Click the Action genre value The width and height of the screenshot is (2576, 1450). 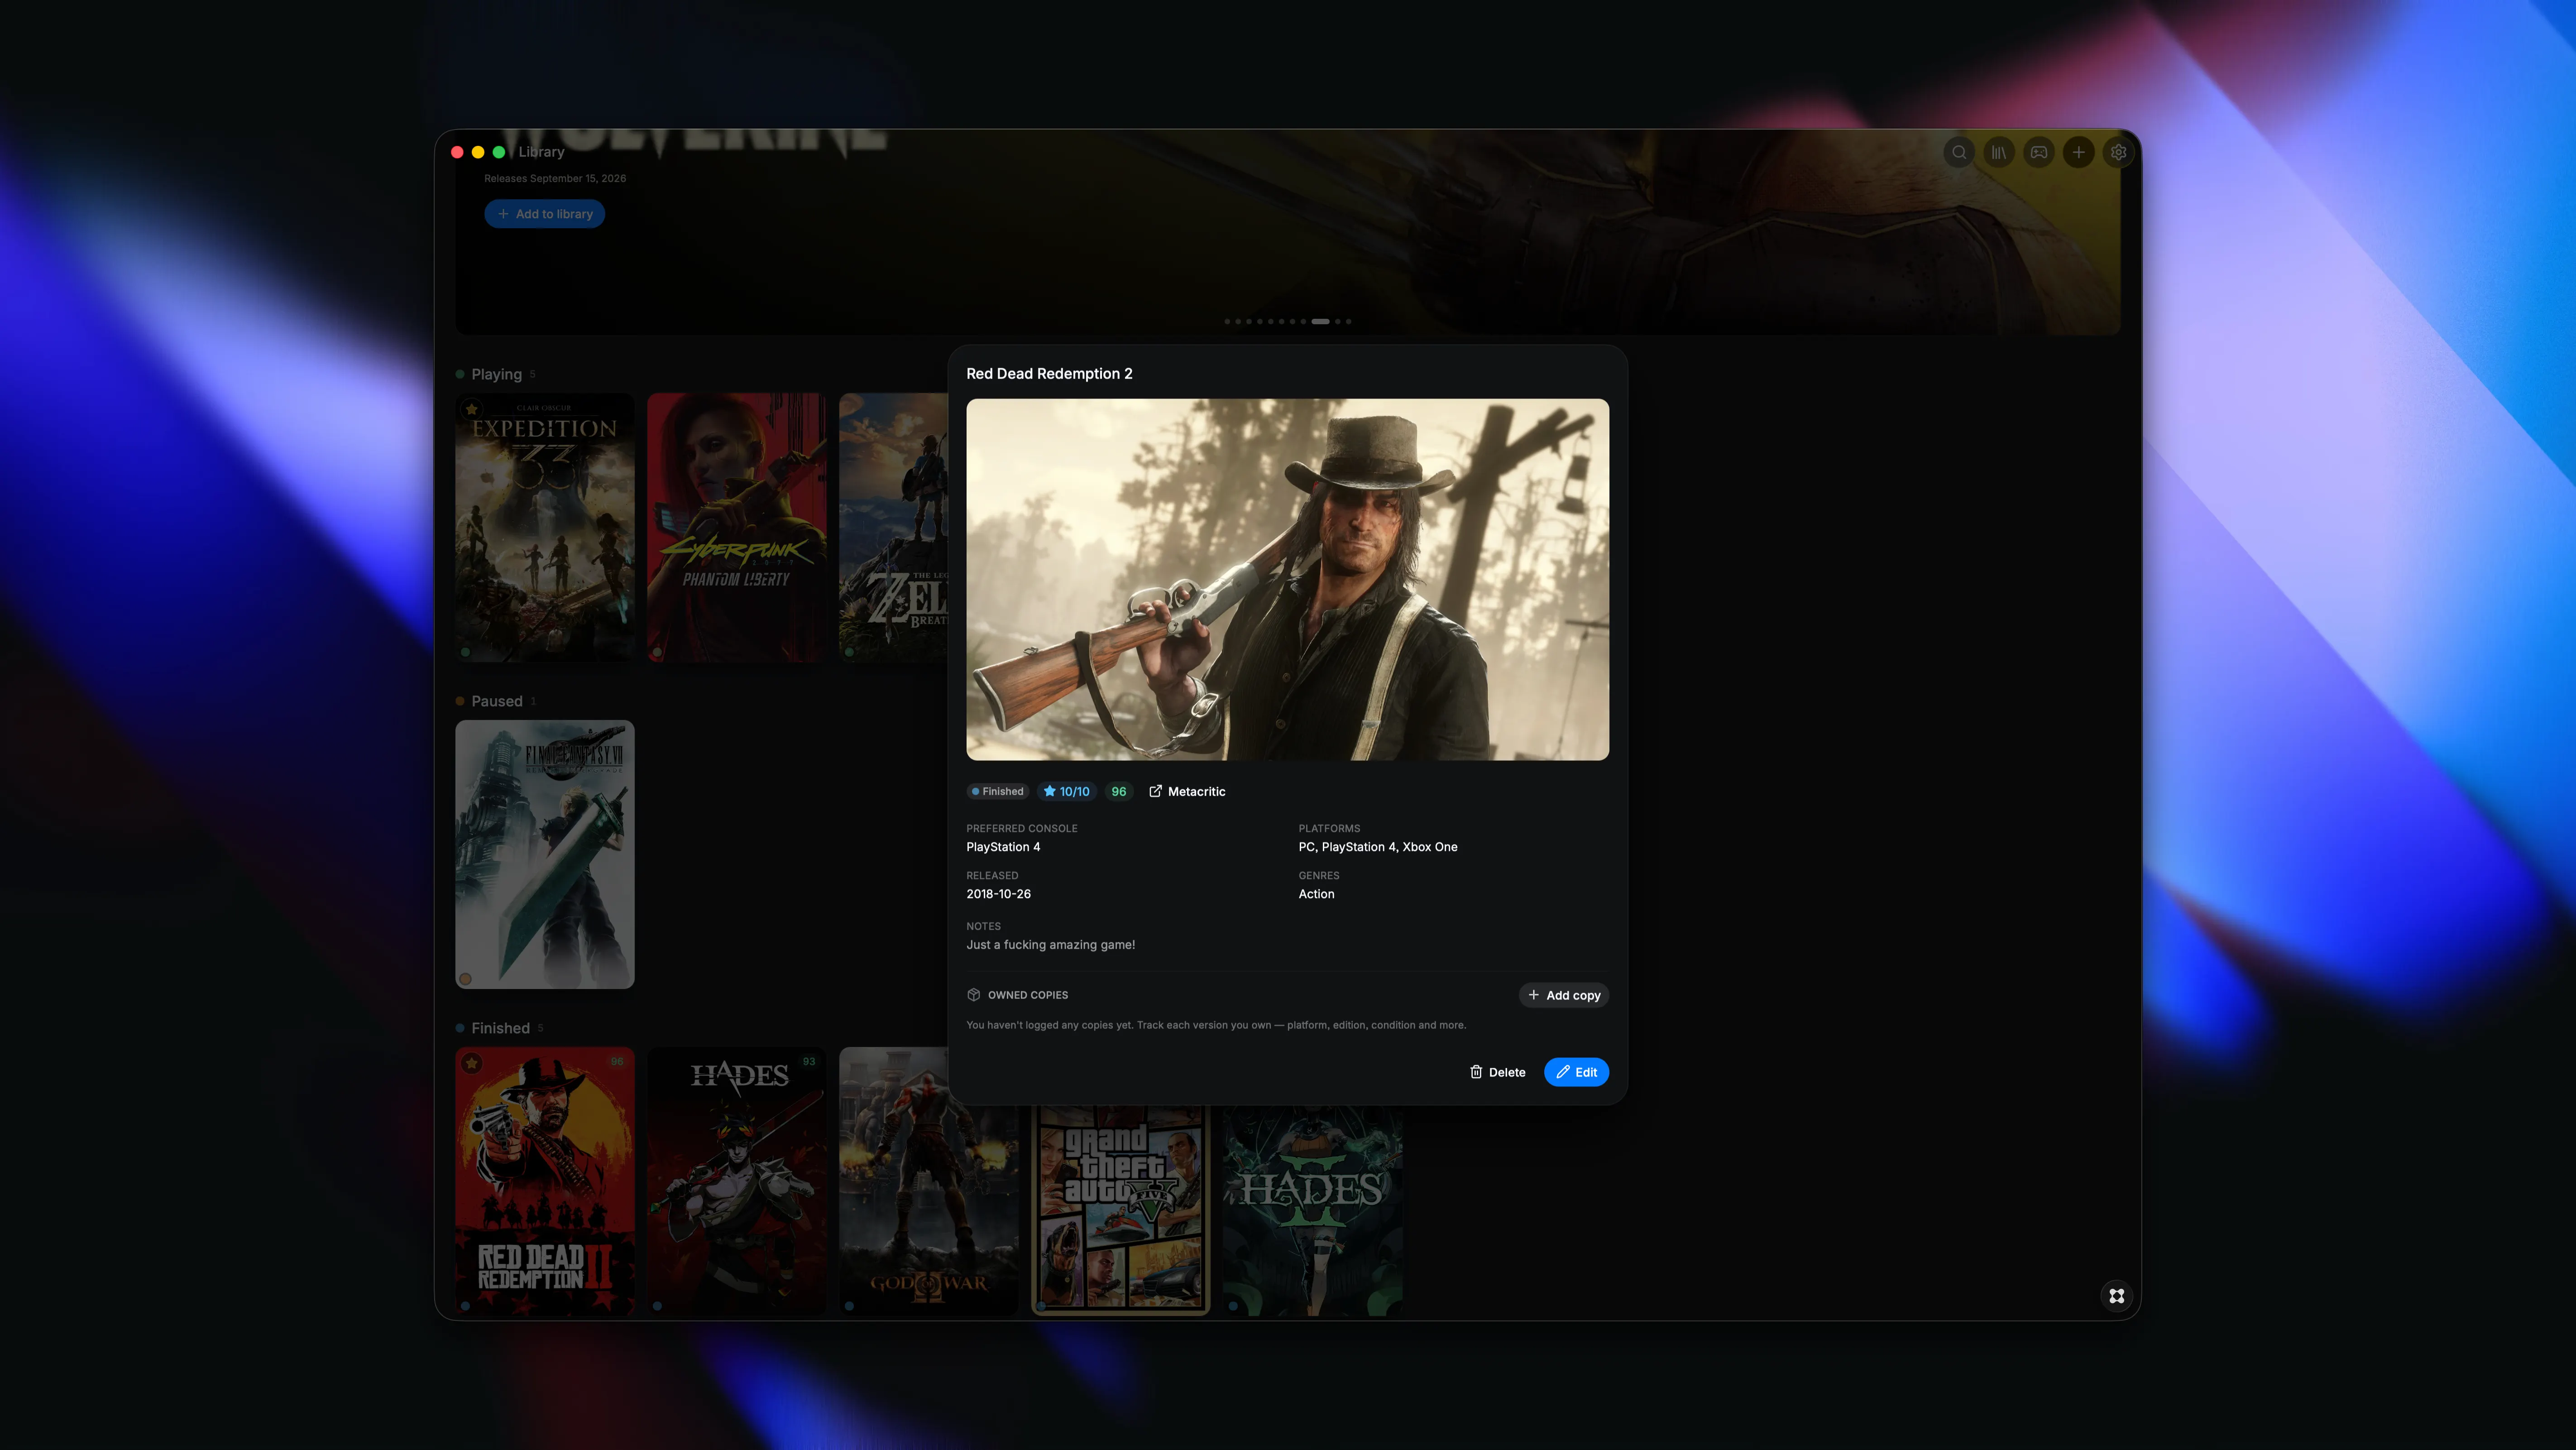(x=1316, y=894)
